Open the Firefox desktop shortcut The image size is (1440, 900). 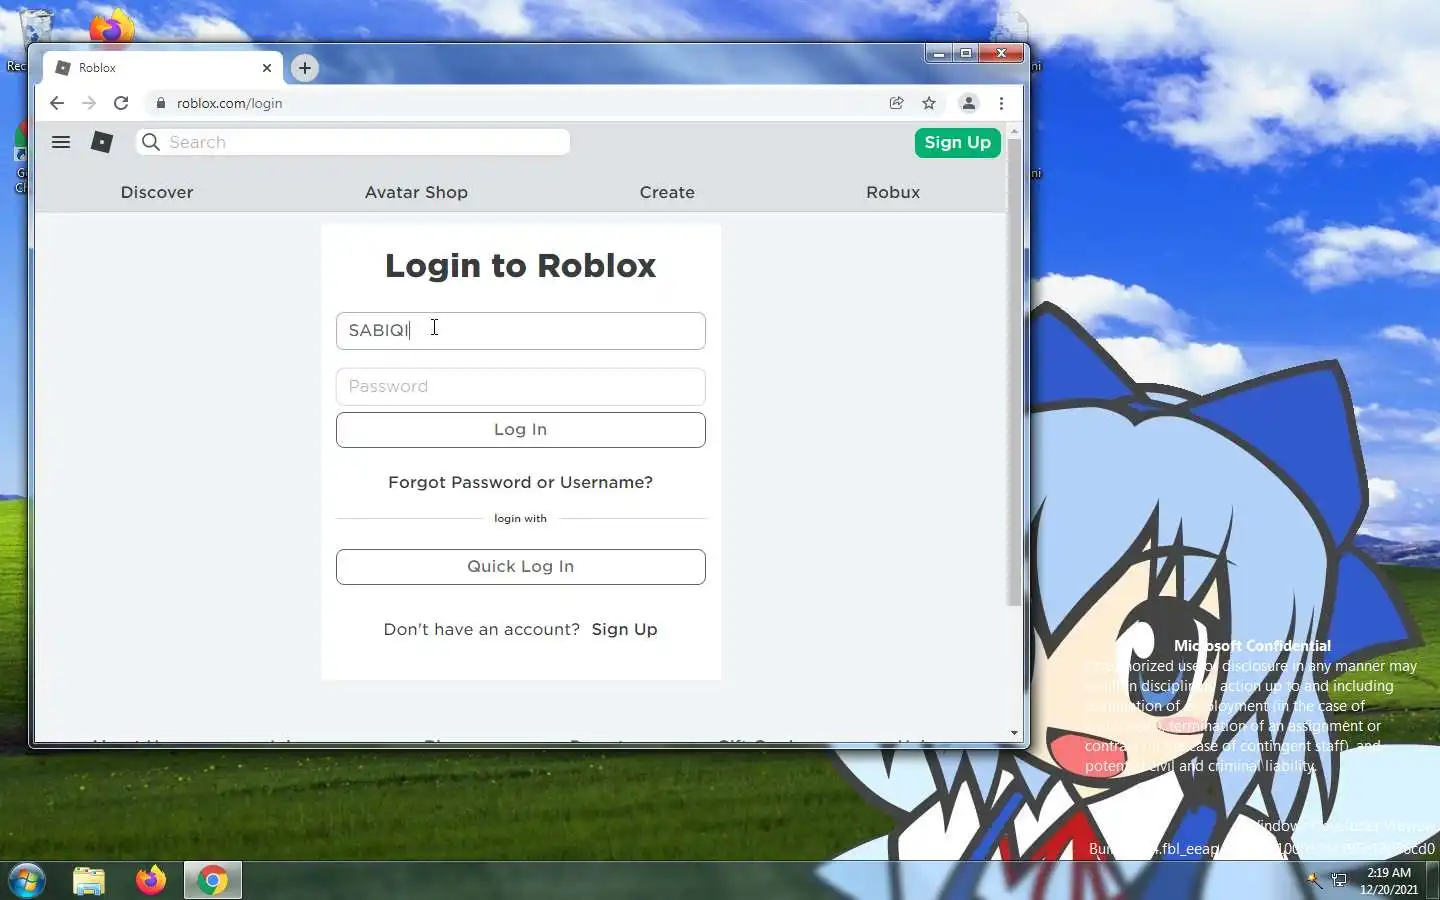pos(112,28)
